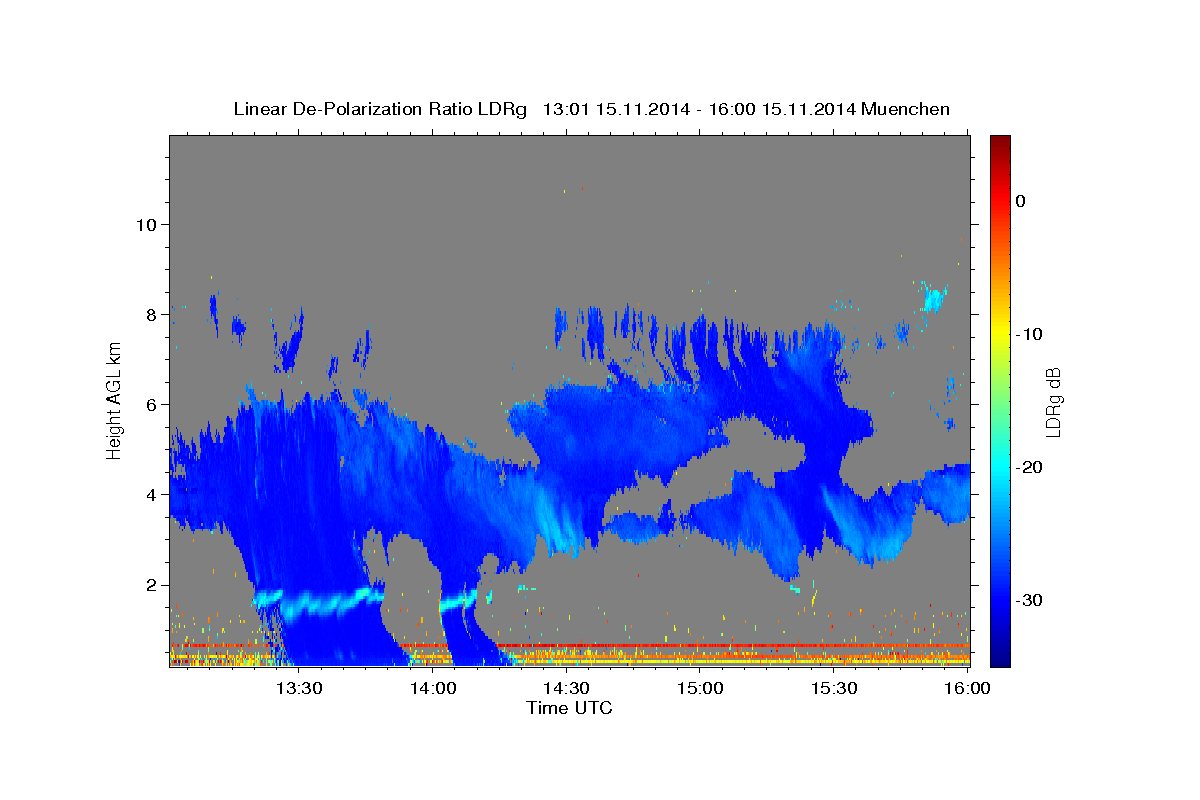Click the height tick label 4
This screenshot has height=800, width=1200.
(x=151, y=494)
